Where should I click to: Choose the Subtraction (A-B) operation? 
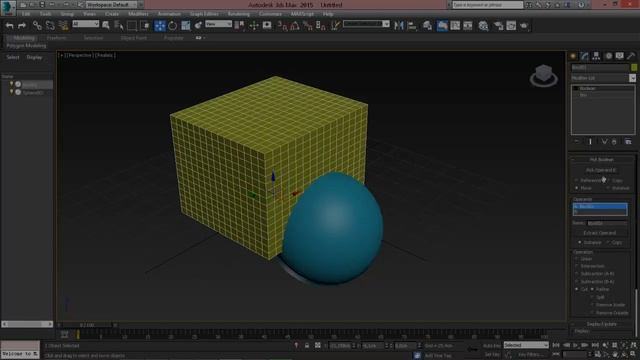pos(577,274)
